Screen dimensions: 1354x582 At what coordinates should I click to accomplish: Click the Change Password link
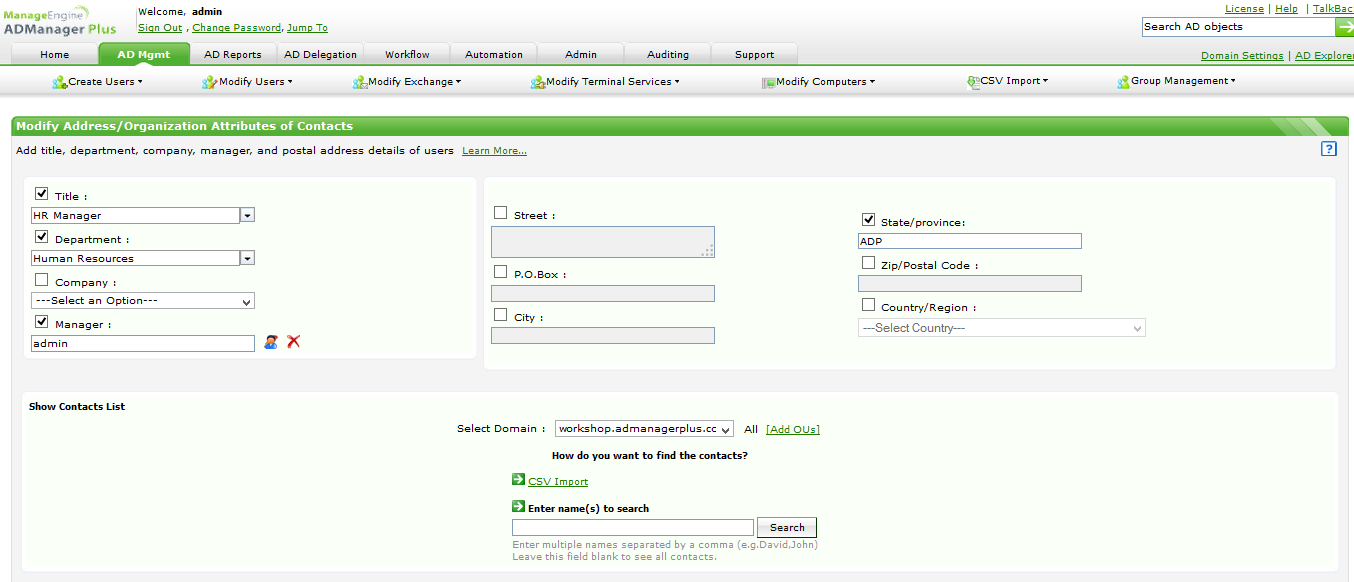(236, 28)
